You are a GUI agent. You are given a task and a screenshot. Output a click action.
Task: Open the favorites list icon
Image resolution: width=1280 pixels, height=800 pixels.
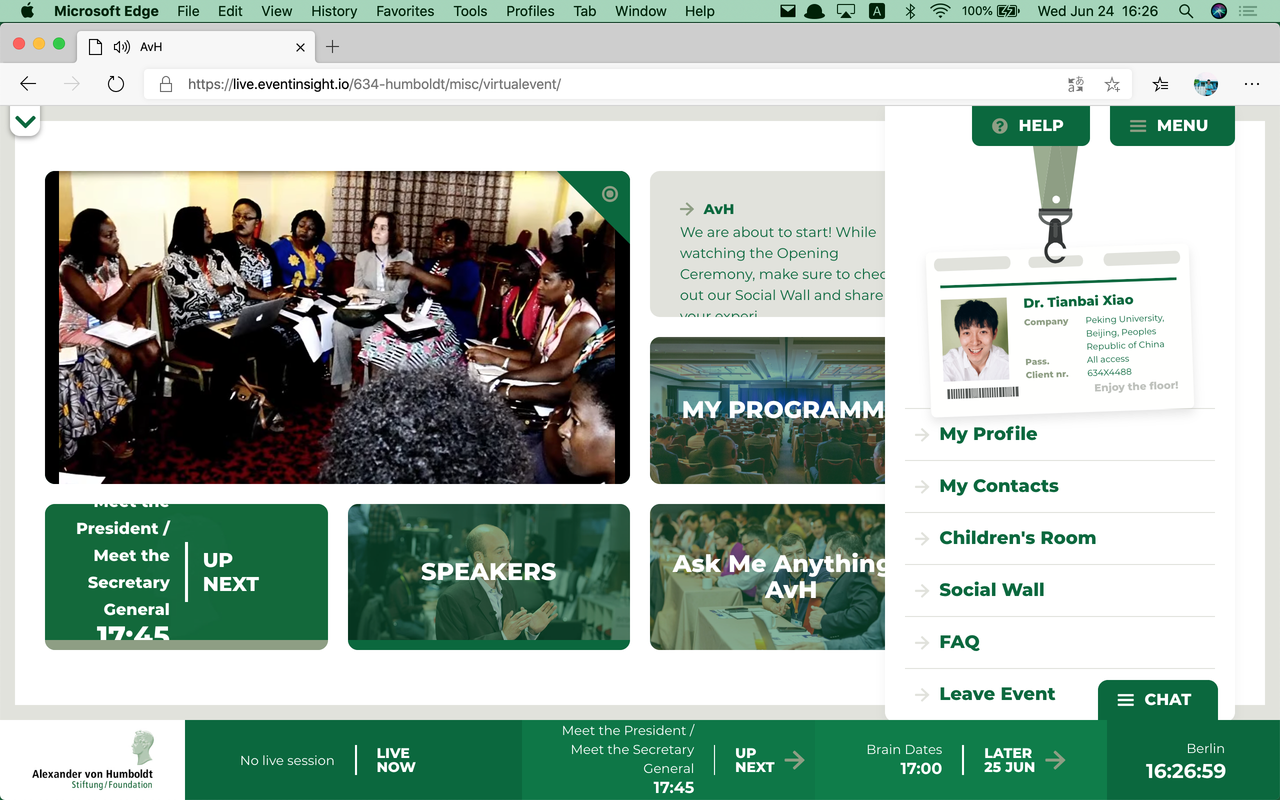tap(1160, 85)
